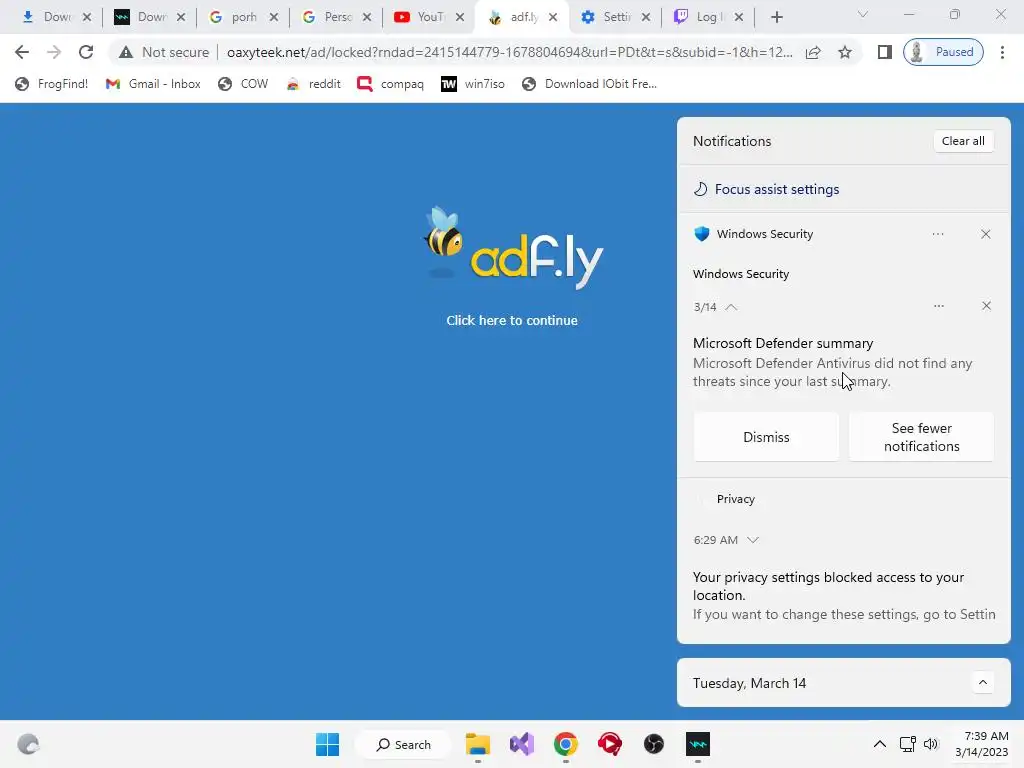The image size is (1024, 768).
Task: Open the FrogFind! bookmark
Action: [52, 84]
